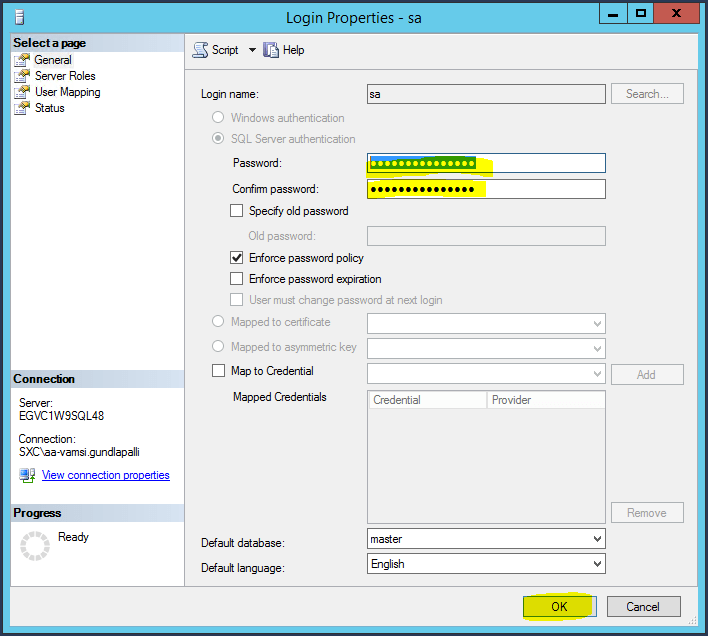Select the General page icon
708x636 pixels.
tap(21, 60)
